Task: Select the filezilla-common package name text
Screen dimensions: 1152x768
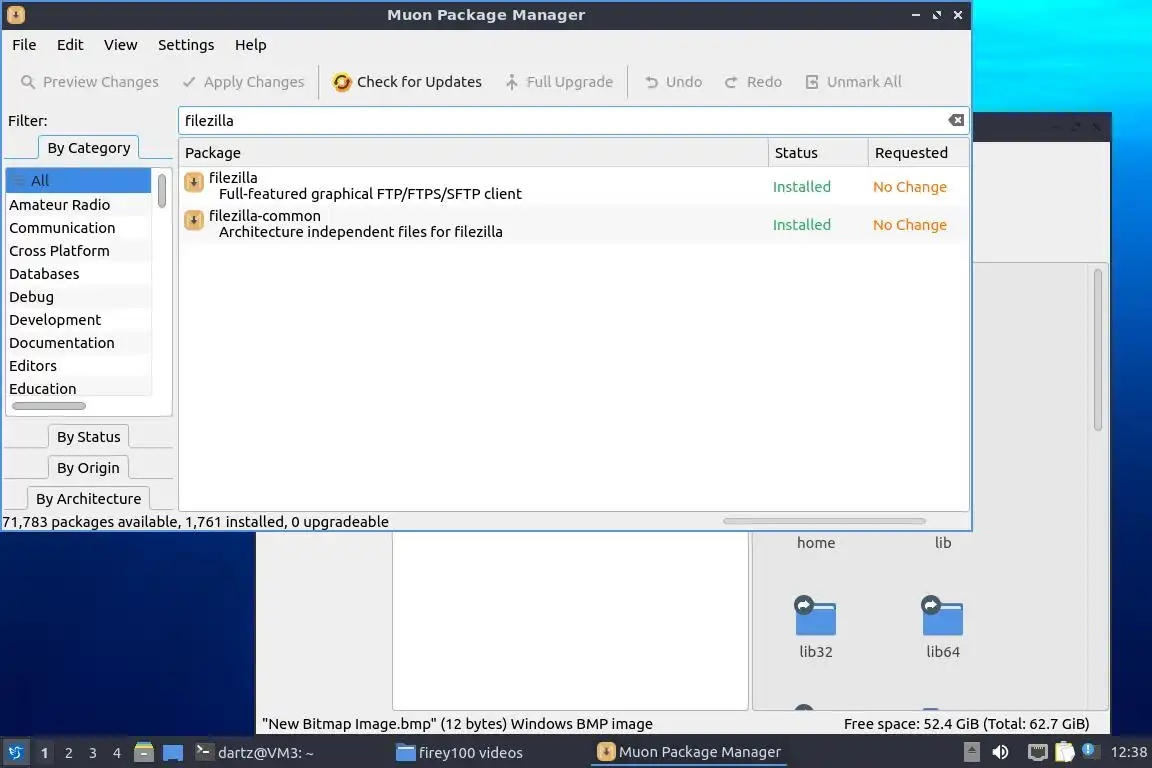Action: [x=264, y=216]
